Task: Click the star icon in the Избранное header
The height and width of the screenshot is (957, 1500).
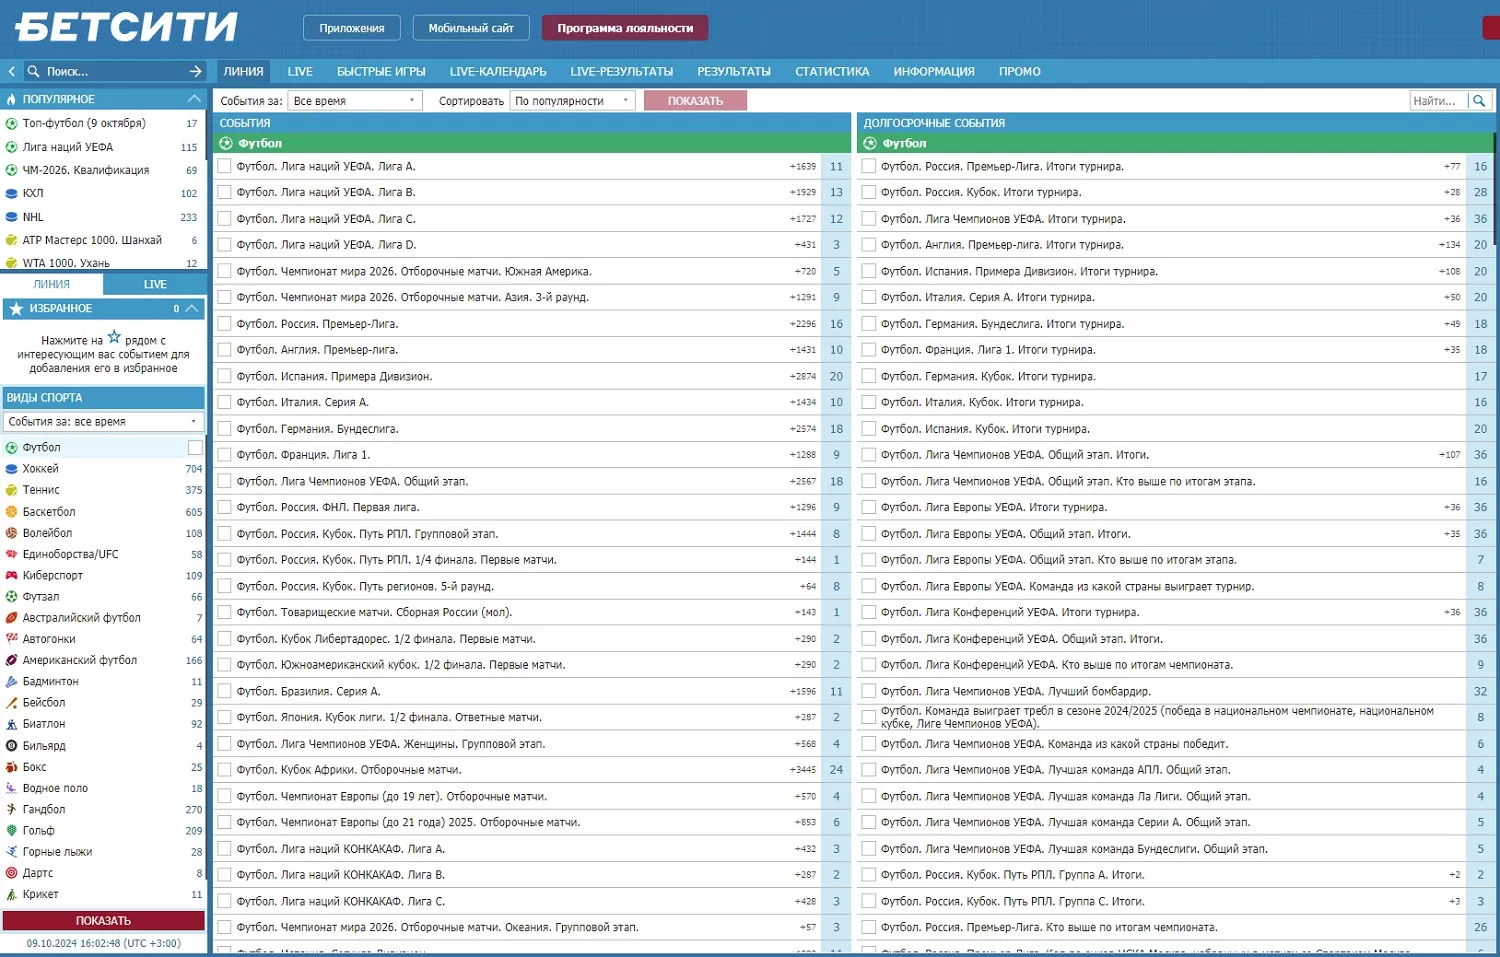Action: (x=16, y=309)
